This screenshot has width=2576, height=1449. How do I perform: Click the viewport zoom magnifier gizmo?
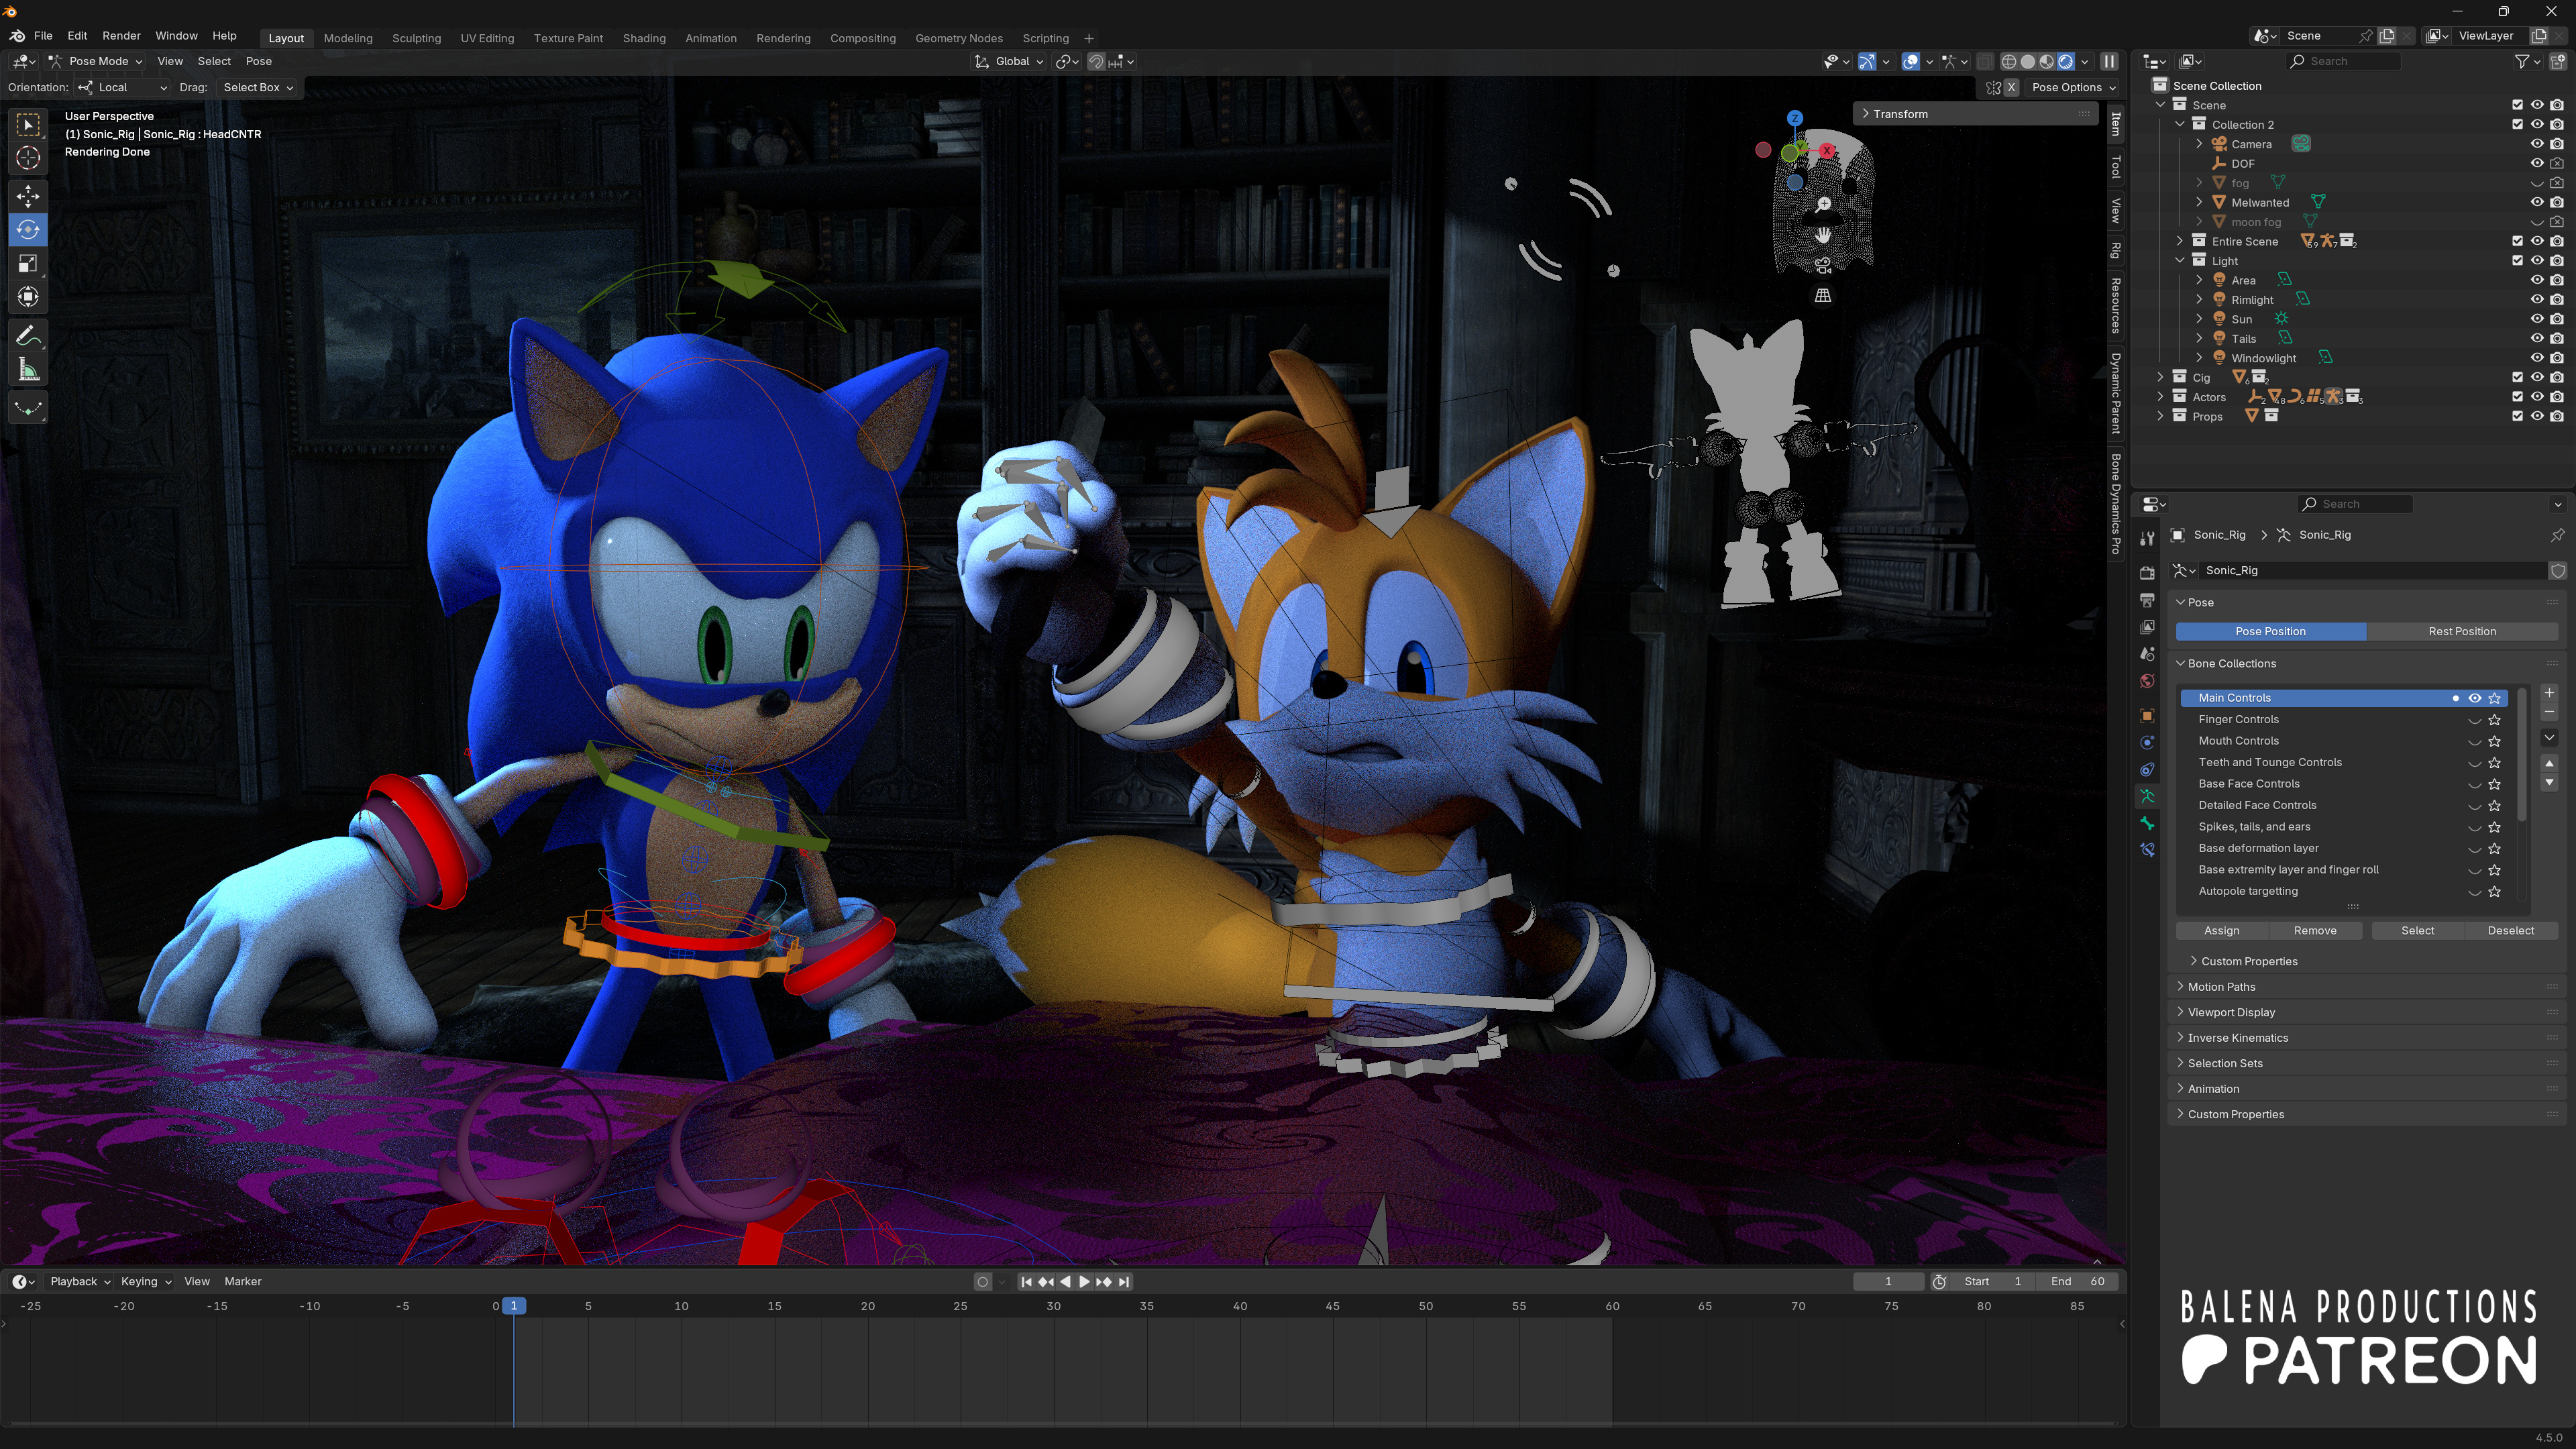point(1823,204)
